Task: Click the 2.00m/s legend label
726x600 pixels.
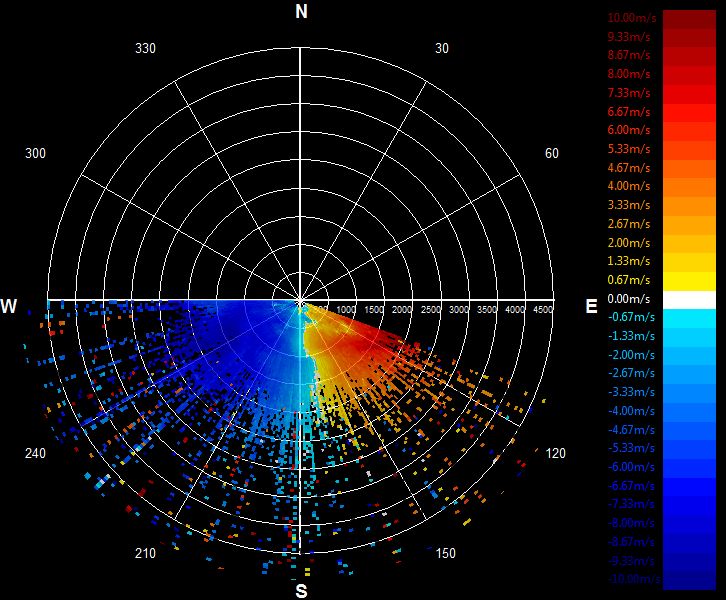Action: (x=629, y=243)
